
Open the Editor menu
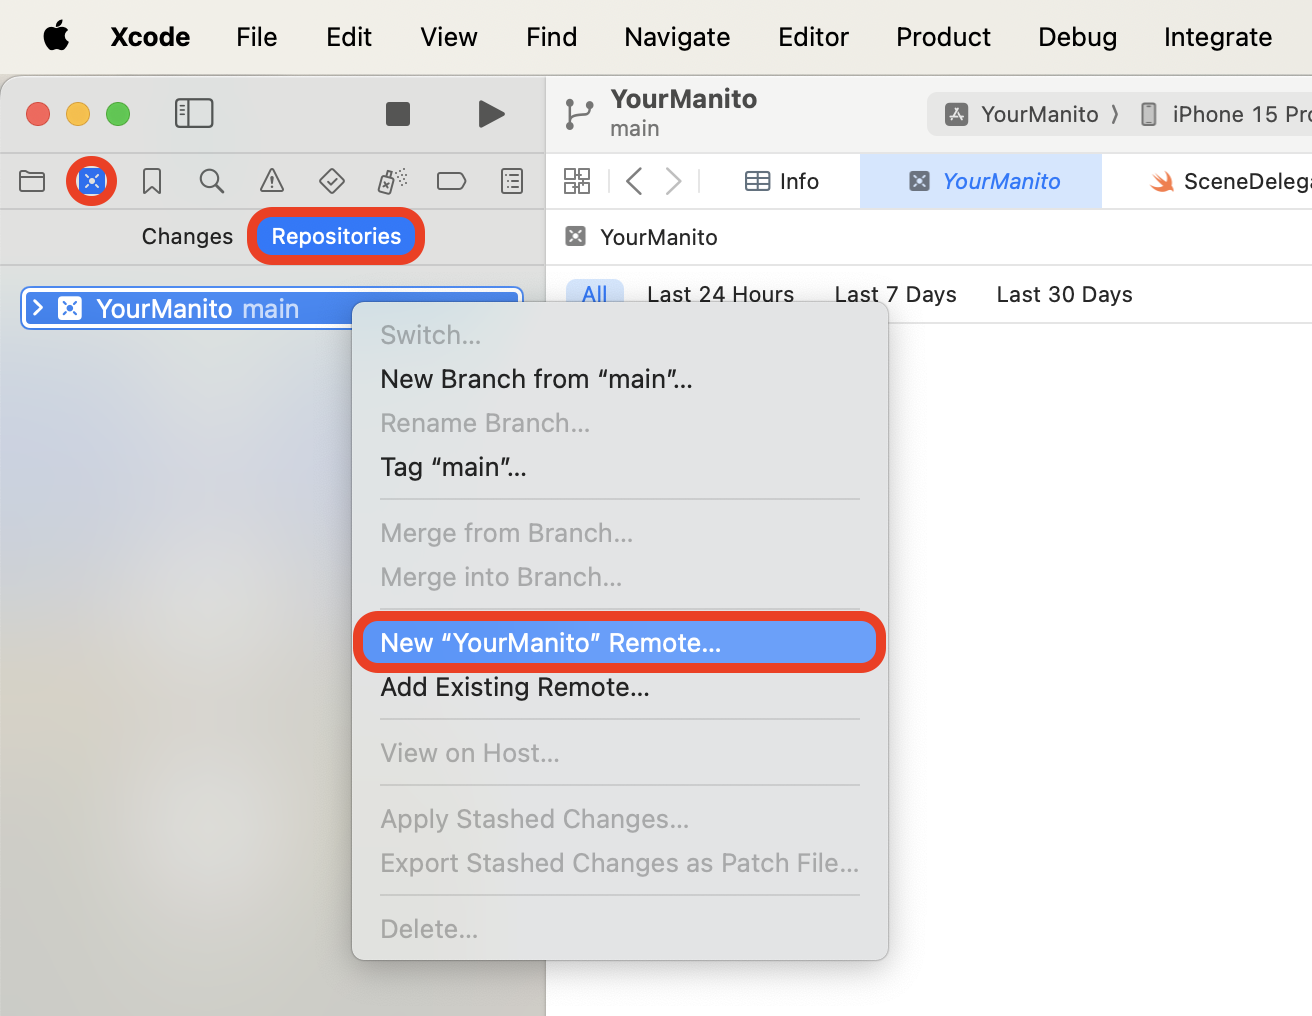[813, 37]
